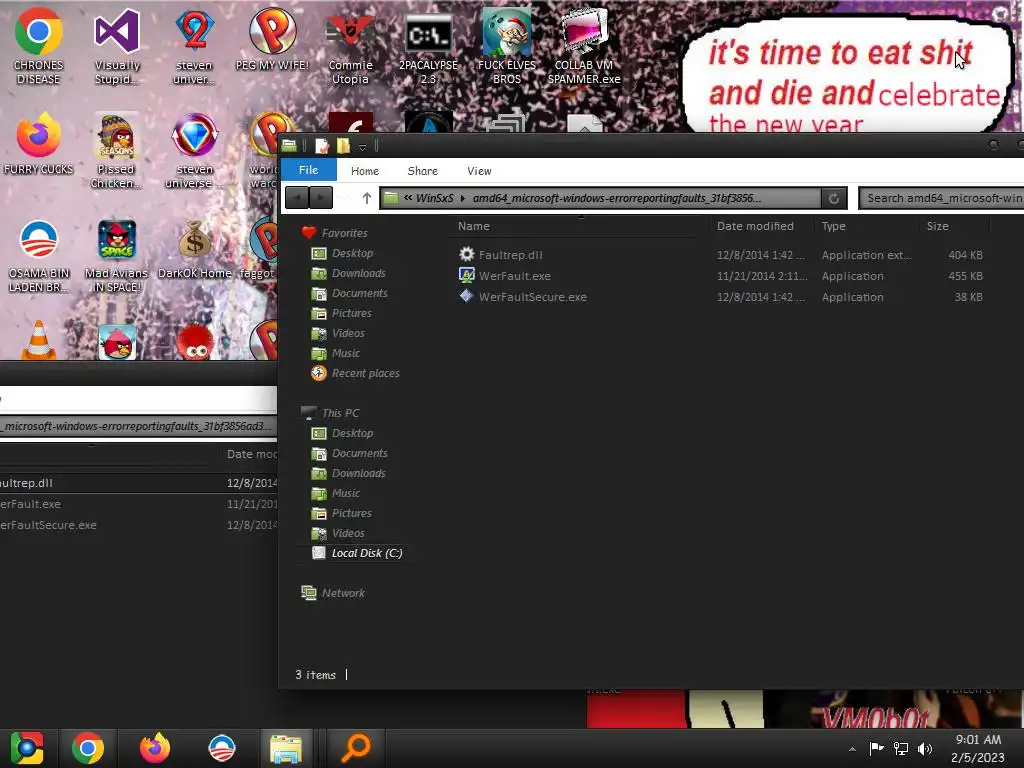Open the DarkOK Home money bag icon
The height and width of the screenshot is (768, 1024).
pyautogui.click(x=195, y=248)
